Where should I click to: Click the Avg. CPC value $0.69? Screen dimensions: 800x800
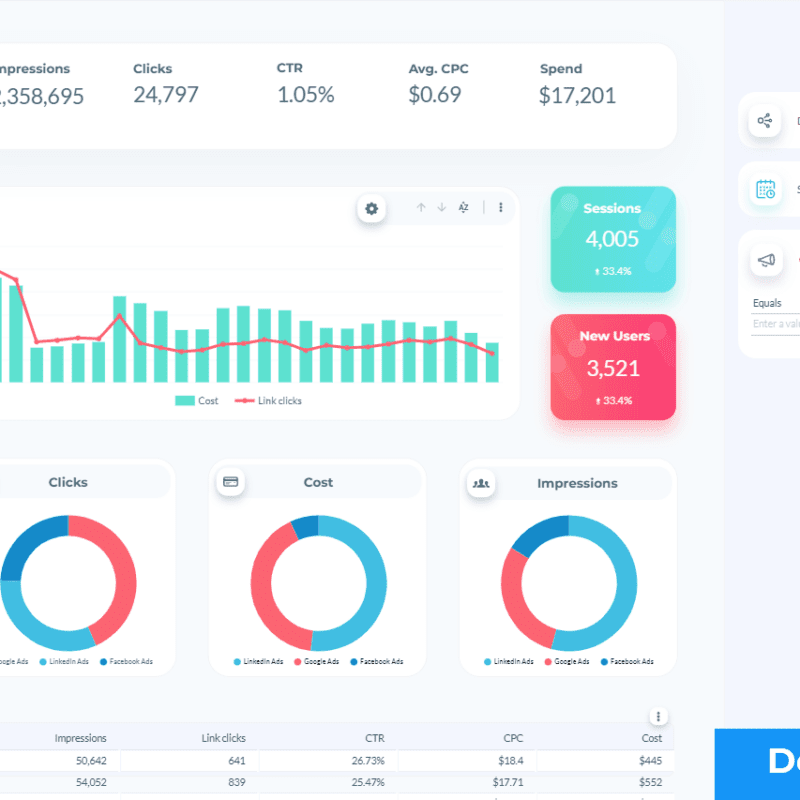tap(435, 95)
